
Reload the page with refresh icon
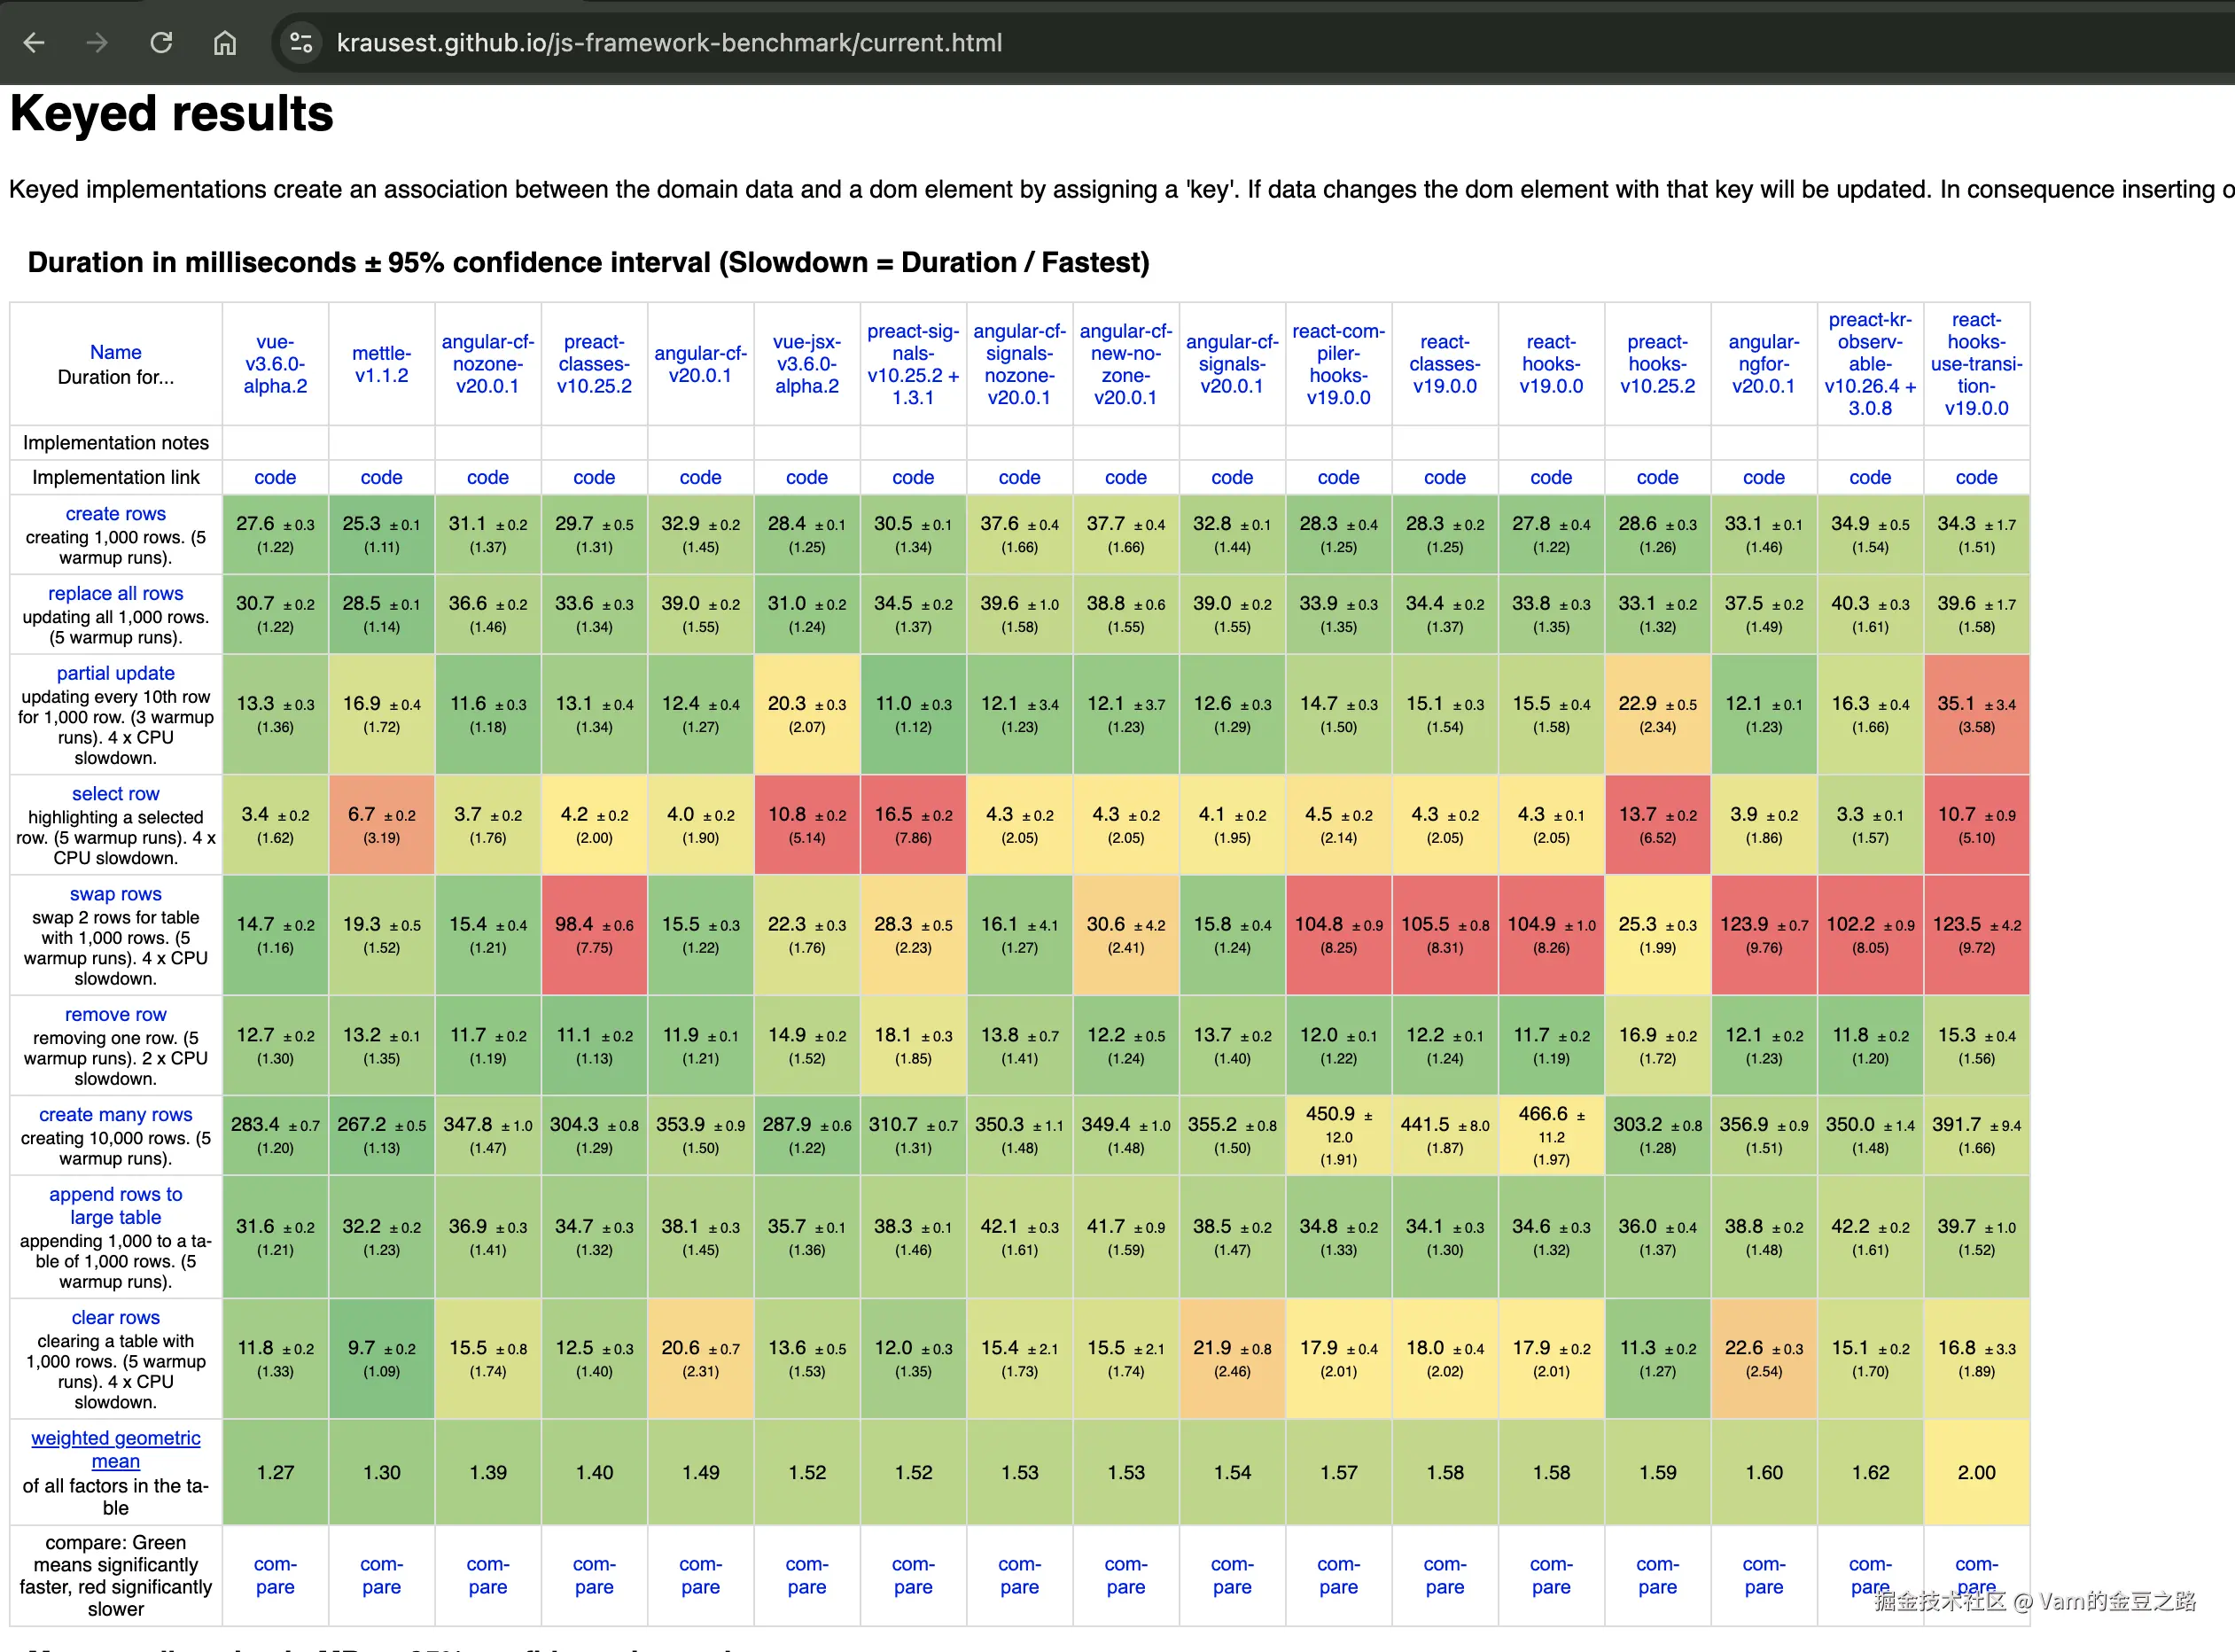[161, 43]
